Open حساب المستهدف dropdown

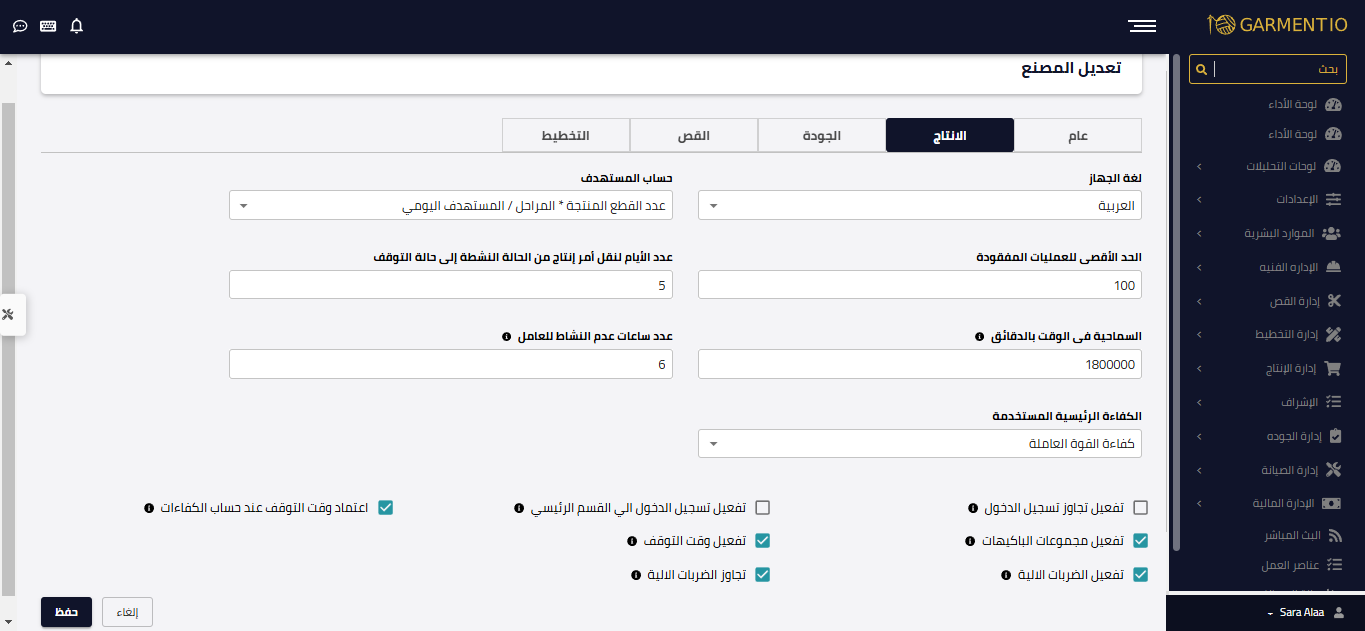pyautogui.click(x=451, y=205)
